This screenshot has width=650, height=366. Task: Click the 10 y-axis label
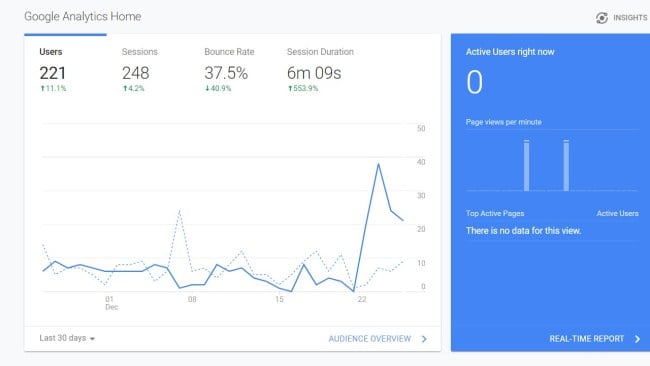point(421,263)
